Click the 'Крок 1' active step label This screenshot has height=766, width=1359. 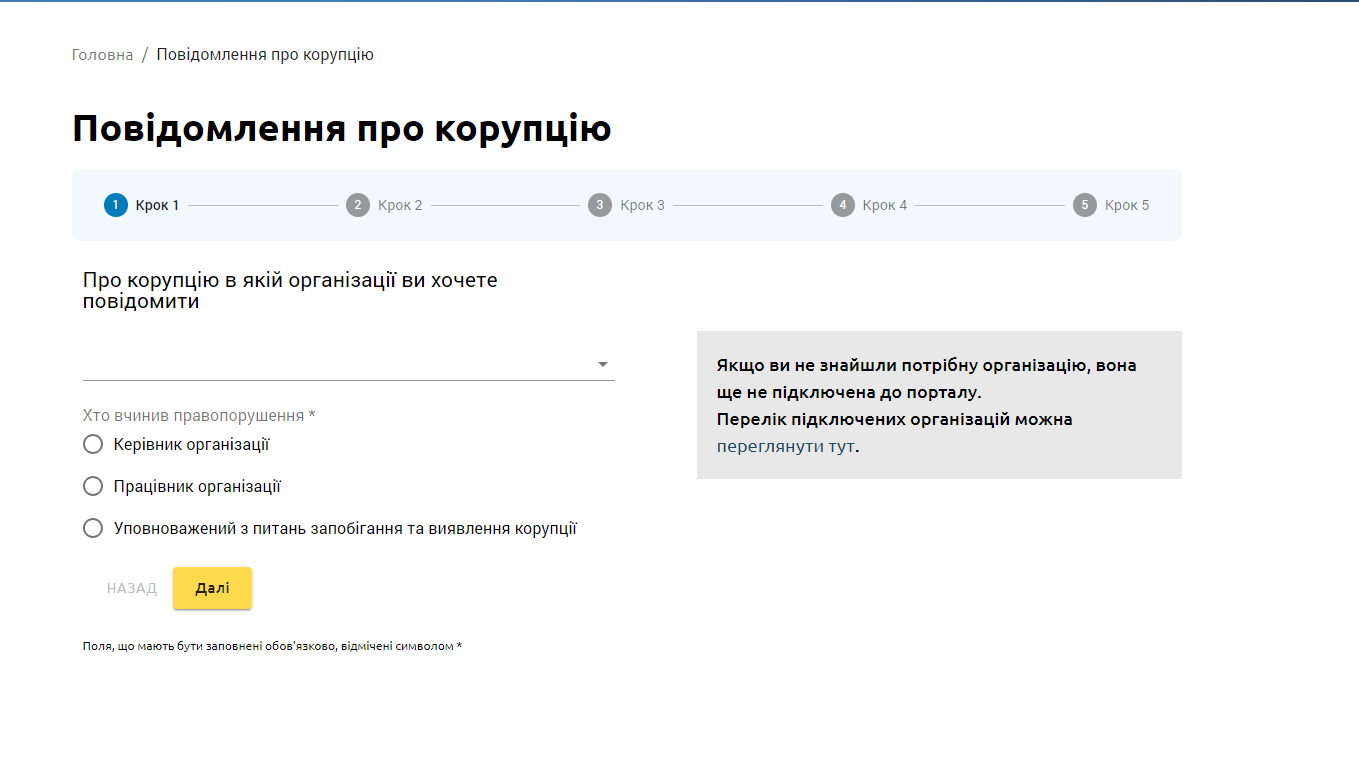tap(157, 205)
